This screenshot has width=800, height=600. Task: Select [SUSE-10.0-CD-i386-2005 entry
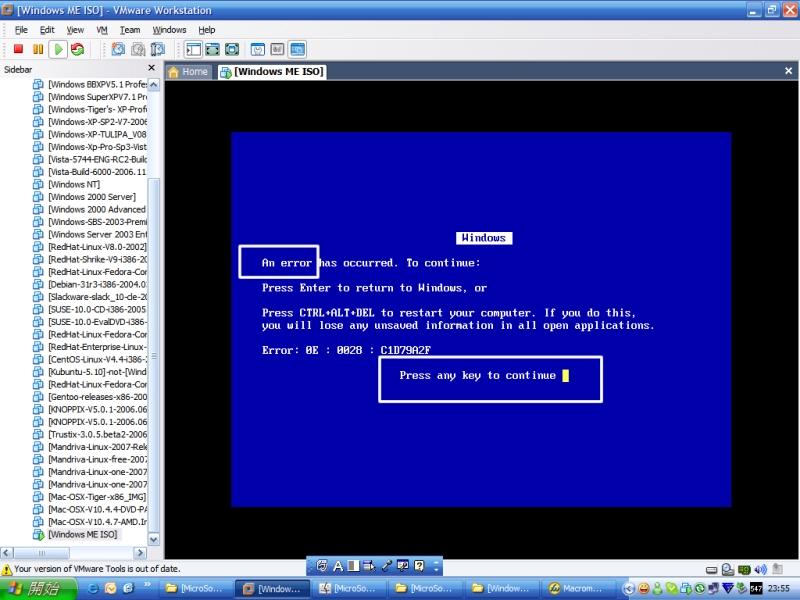click(x=90, y=309)
